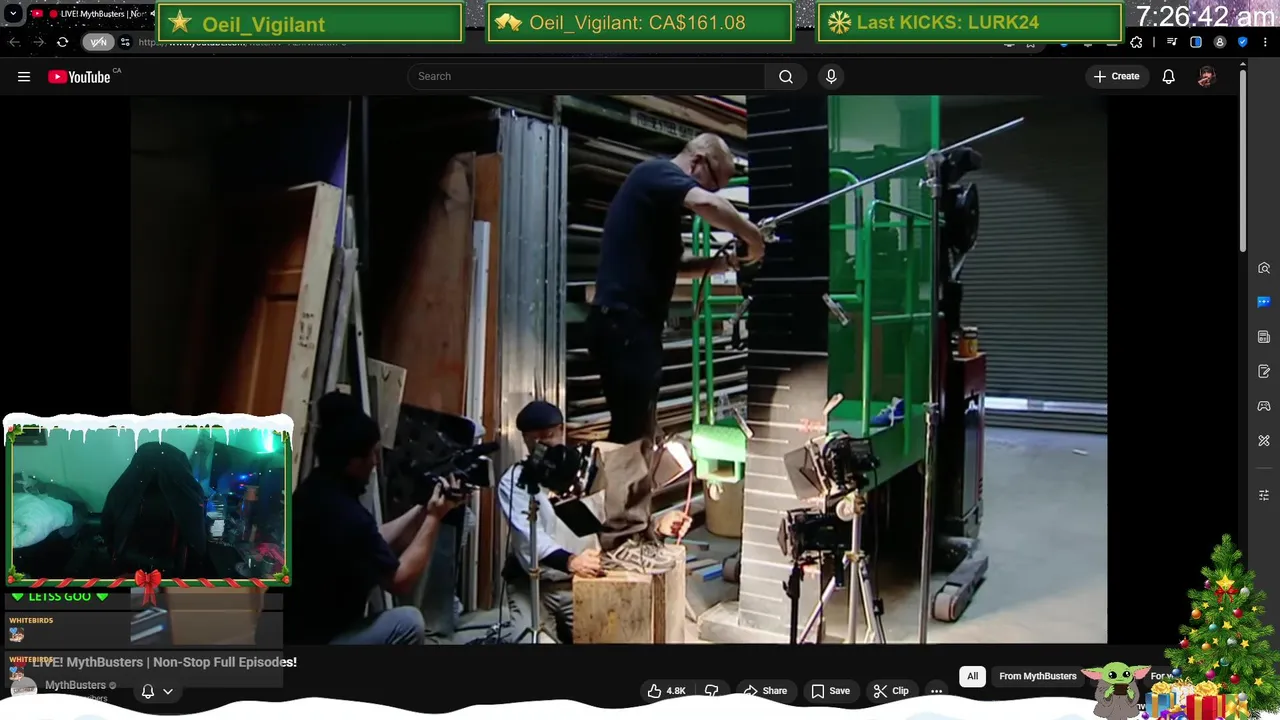The height and width of the screenshot is (720, 1280).
Task: Open the YouTube hamburger guide menu
Action: 24,76
